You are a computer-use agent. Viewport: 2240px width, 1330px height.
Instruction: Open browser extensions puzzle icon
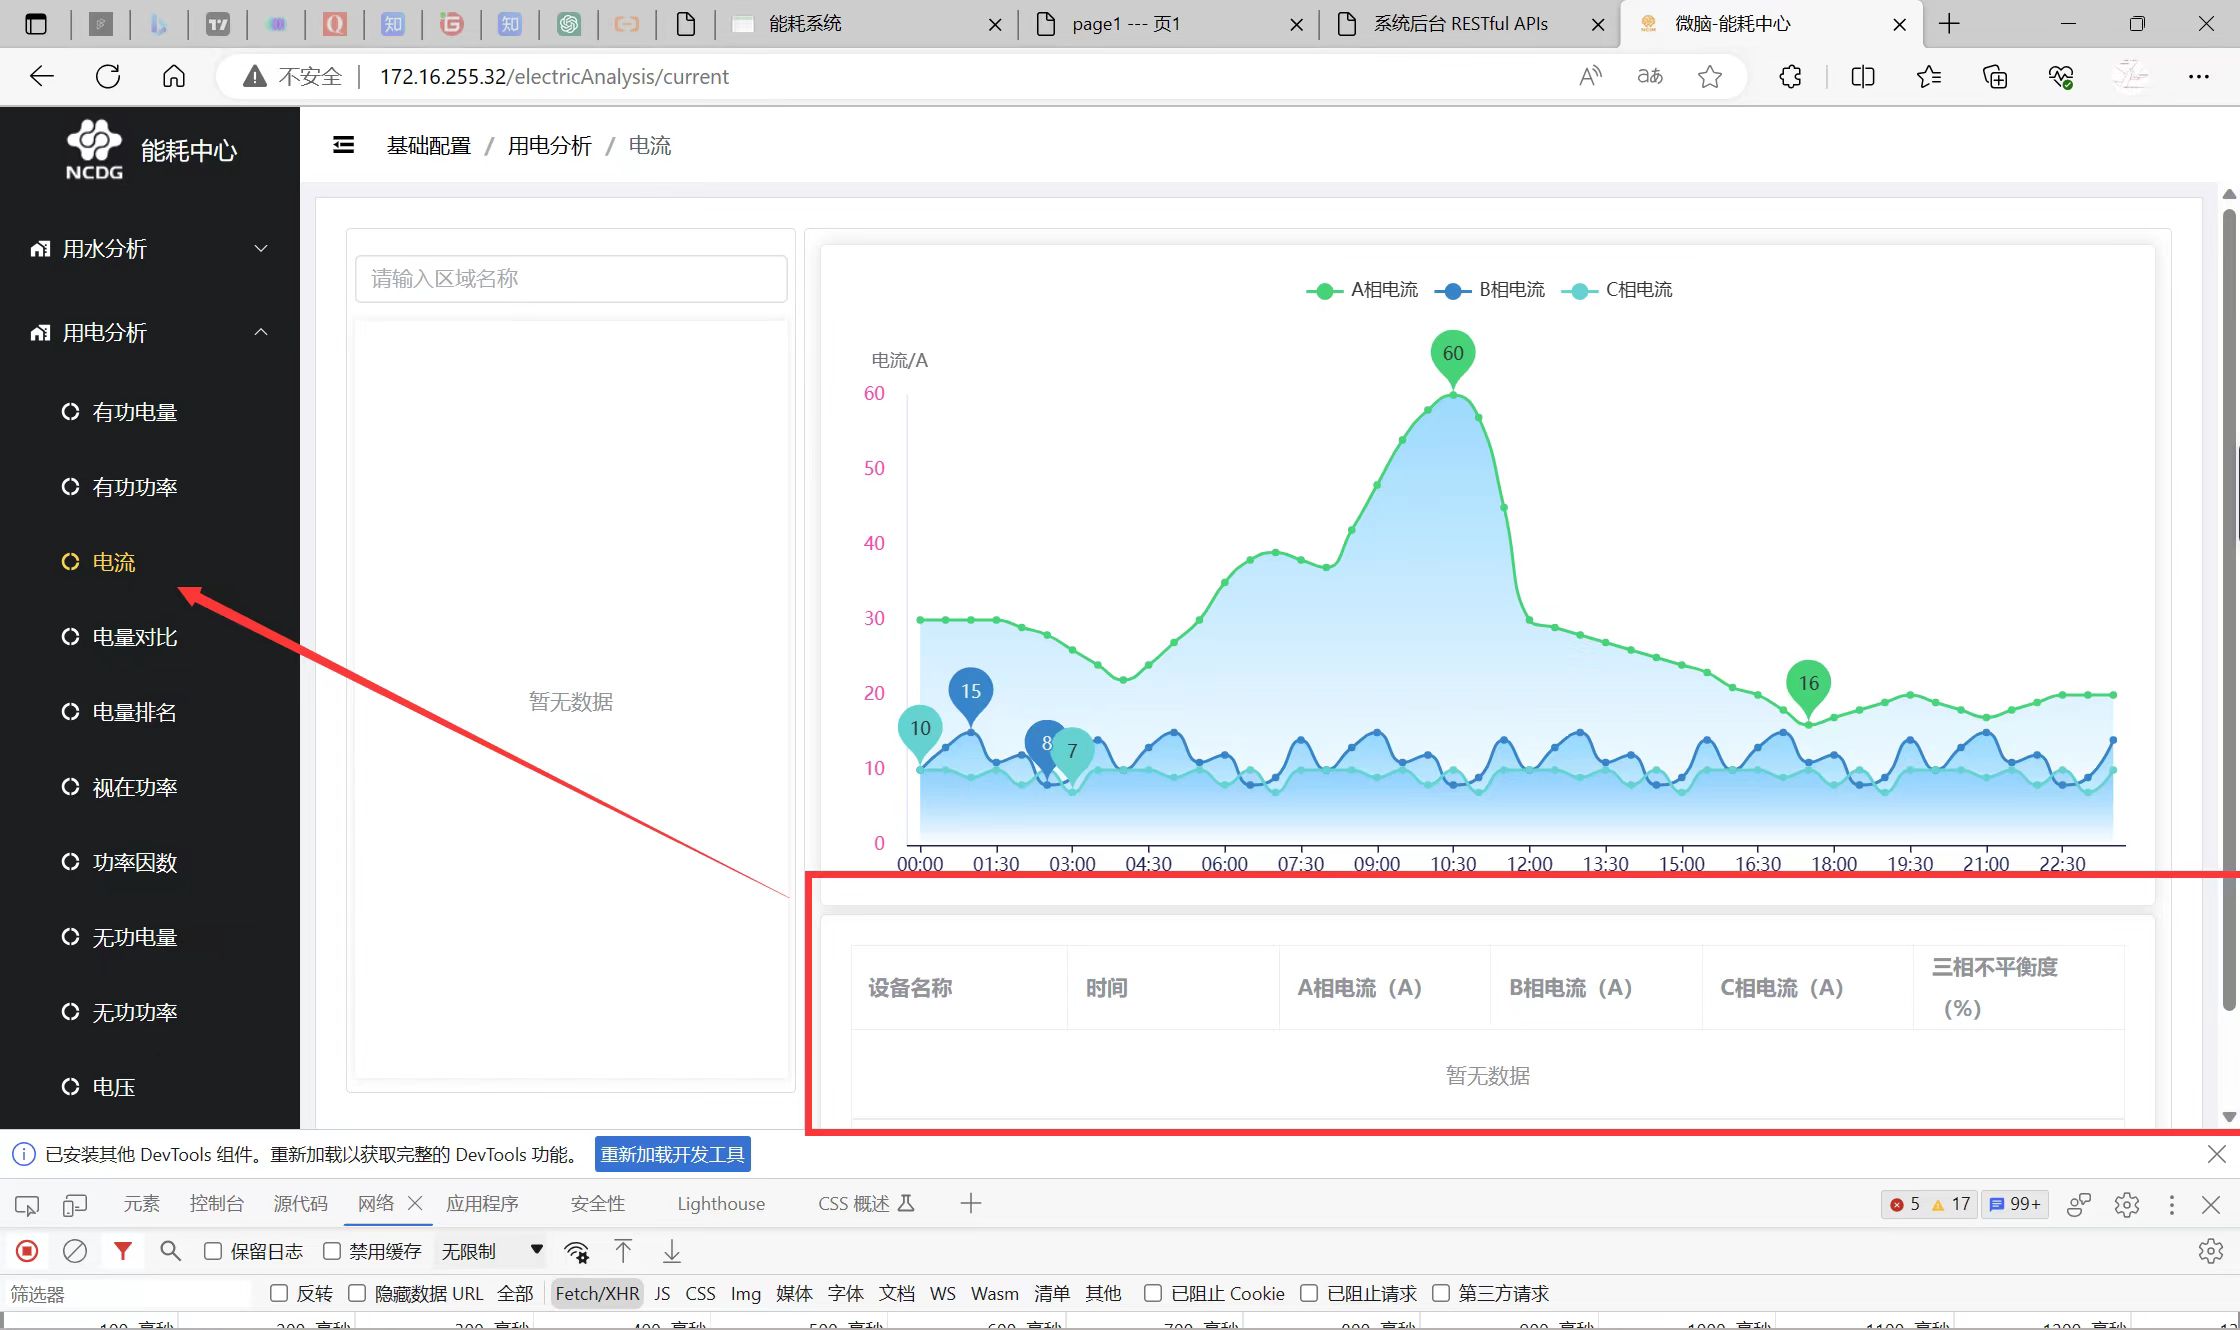[x=1790, y=76]
